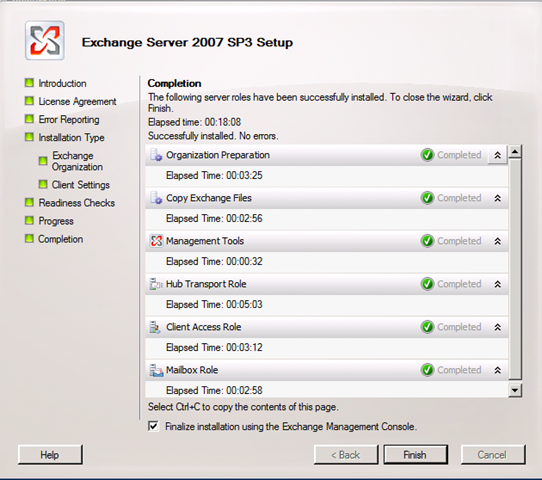Click the Hub Transport Role icon
Viewport: 542px width, 480px height.
[x=156, y=284]
